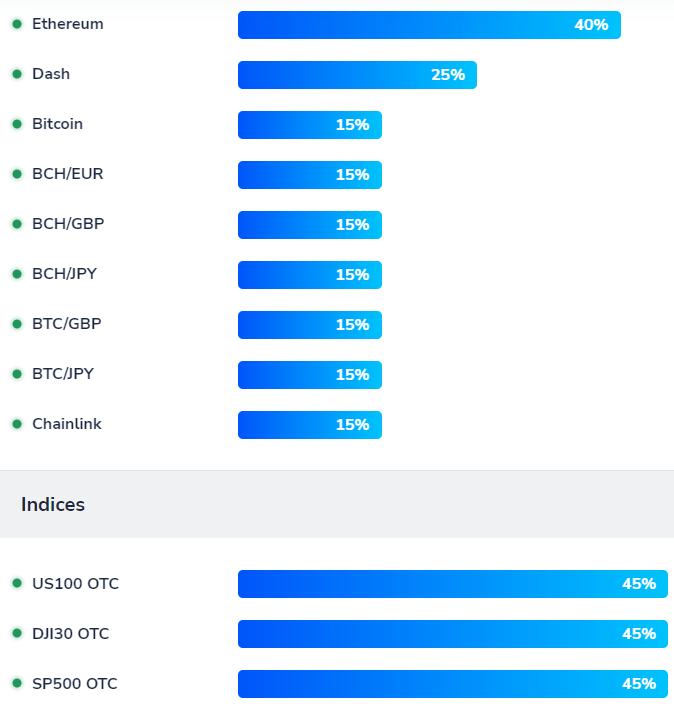Click the green dot next to BCH/EUR

pyautogui.click(x=17, y=174)
